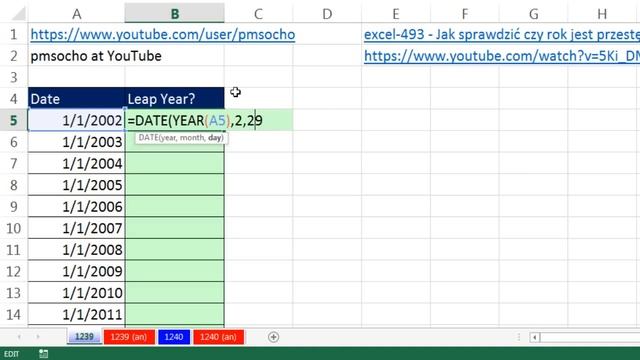Viewport: 640px width, 360px height.
Task: Click cell containing 1/1/2009
Action: coord(76,271)
